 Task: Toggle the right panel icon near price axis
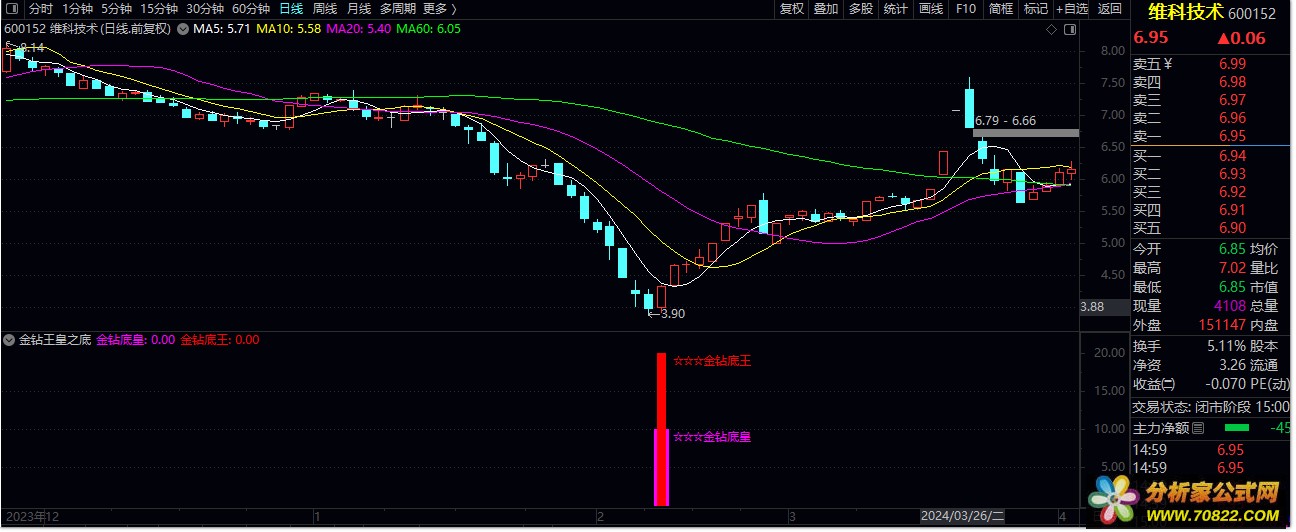coord(1070,30)
